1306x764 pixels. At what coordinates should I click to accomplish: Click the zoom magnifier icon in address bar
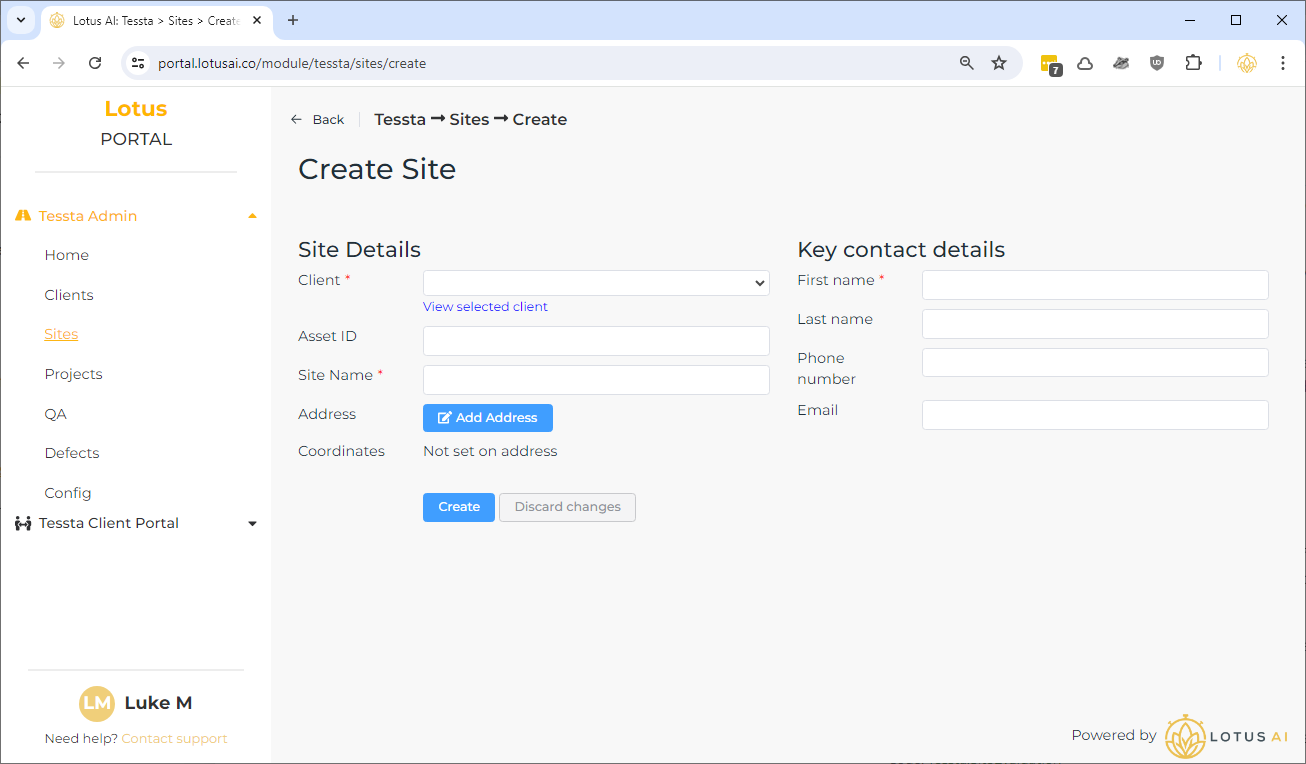tap(966, 63)
